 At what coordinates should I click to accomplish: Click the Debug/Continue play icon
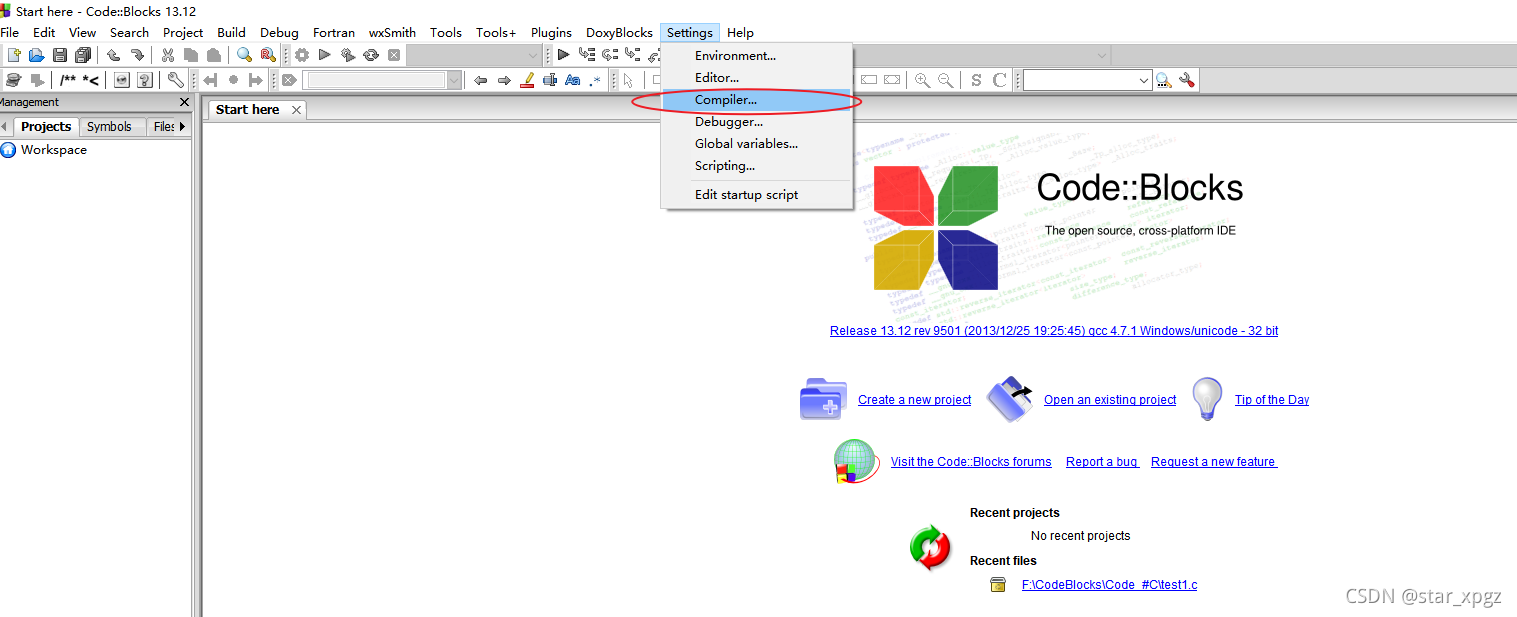tap(563, 54)
